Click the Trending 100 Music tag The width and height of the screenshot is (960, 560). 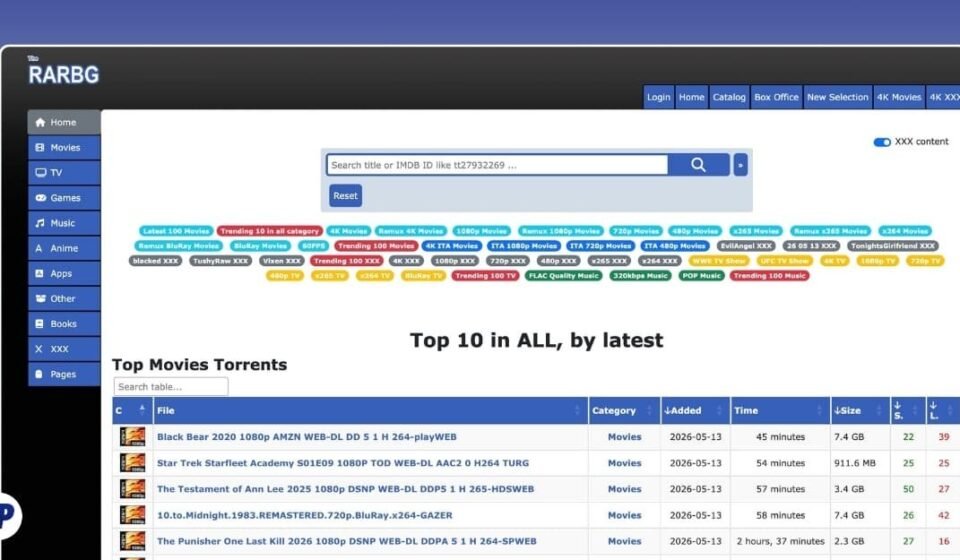(770, 275)
